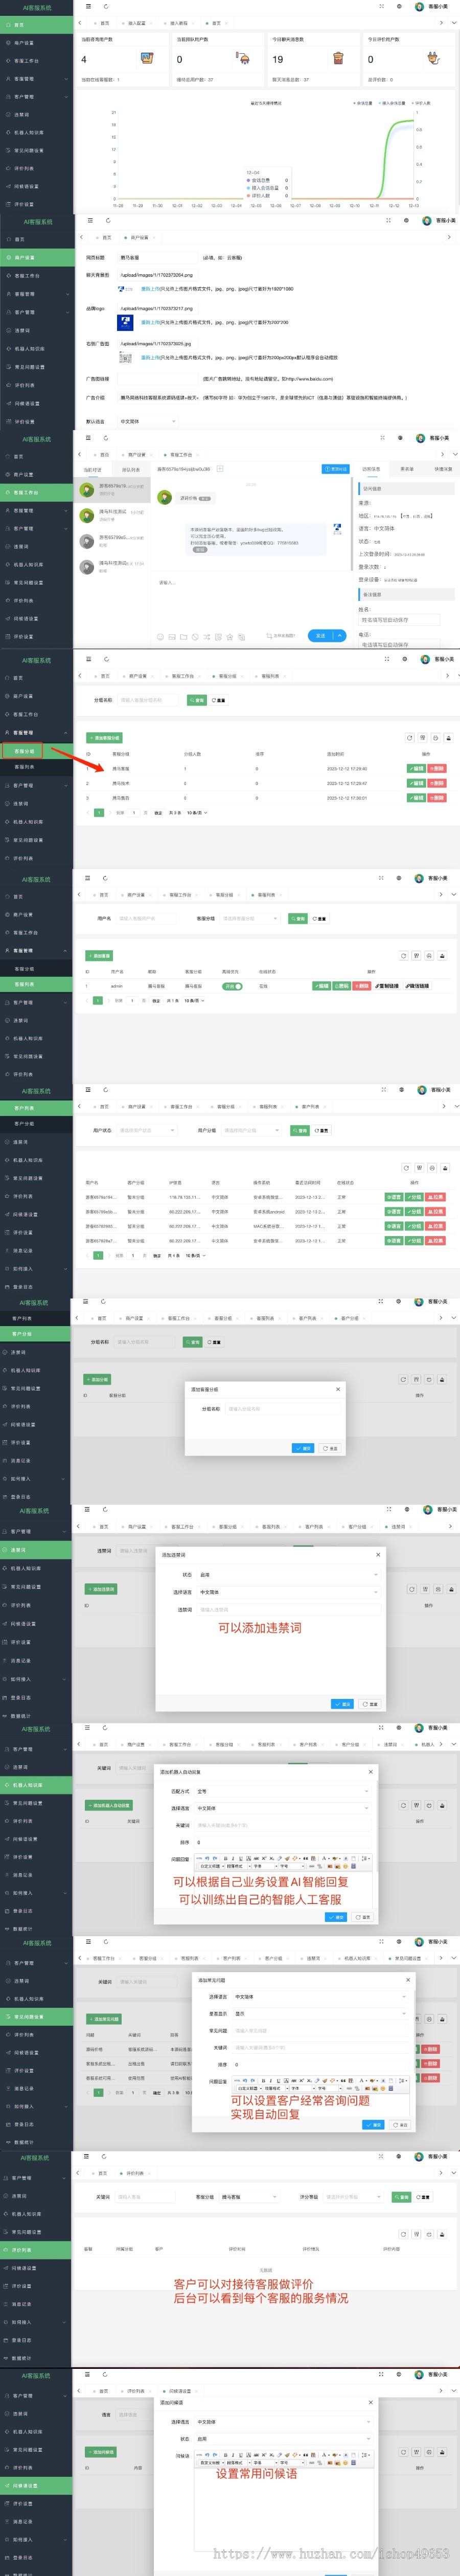This screenshot has width=460, height=2576.
Task: Open 匹配方式 dropdown in 机器人自动回复 dialog
Action: point(283,1791)
